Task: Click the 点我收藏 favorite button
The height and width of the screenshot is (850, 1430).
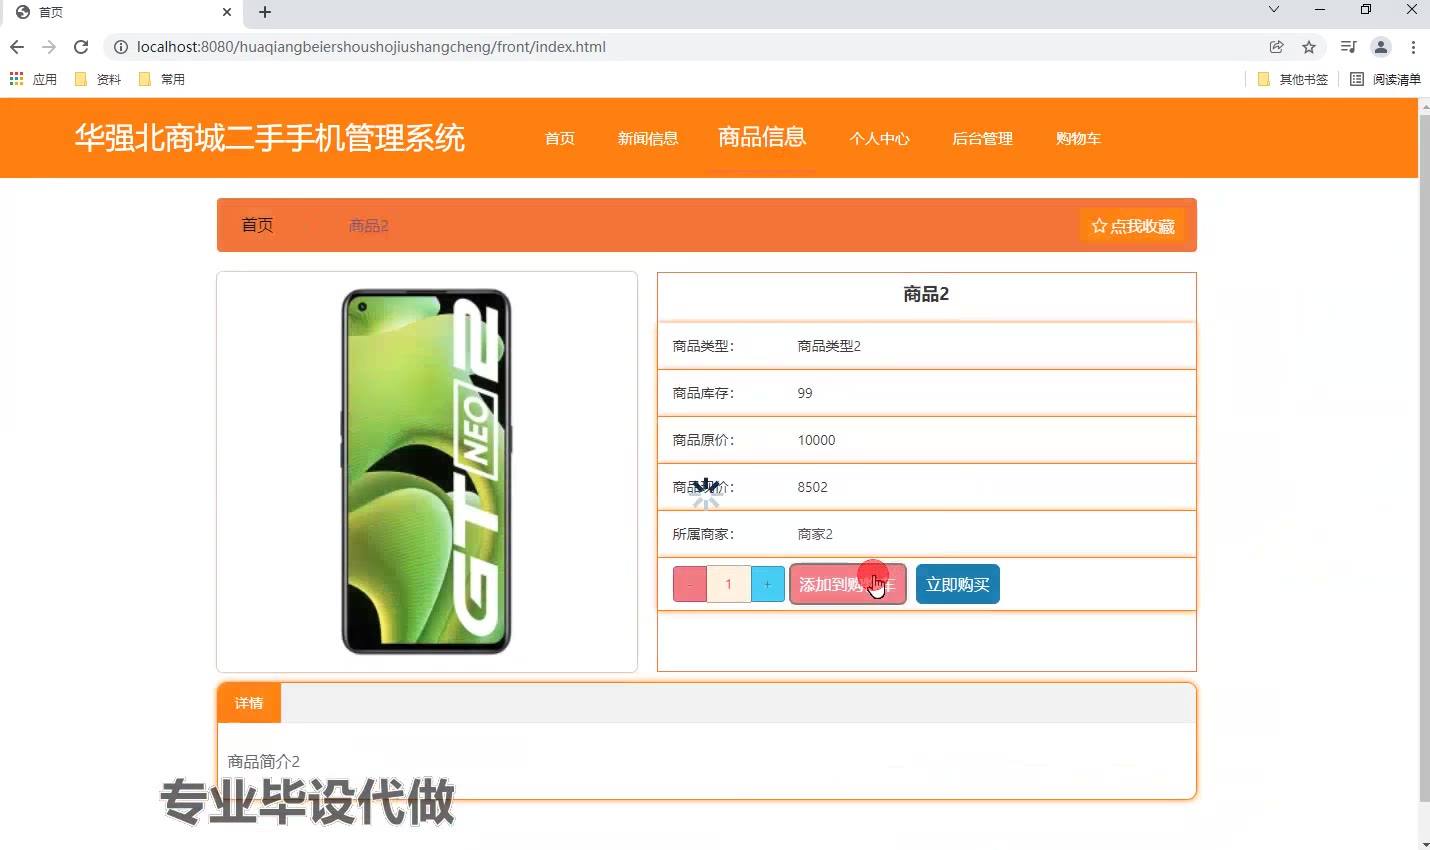Action: coord(1133,226)
